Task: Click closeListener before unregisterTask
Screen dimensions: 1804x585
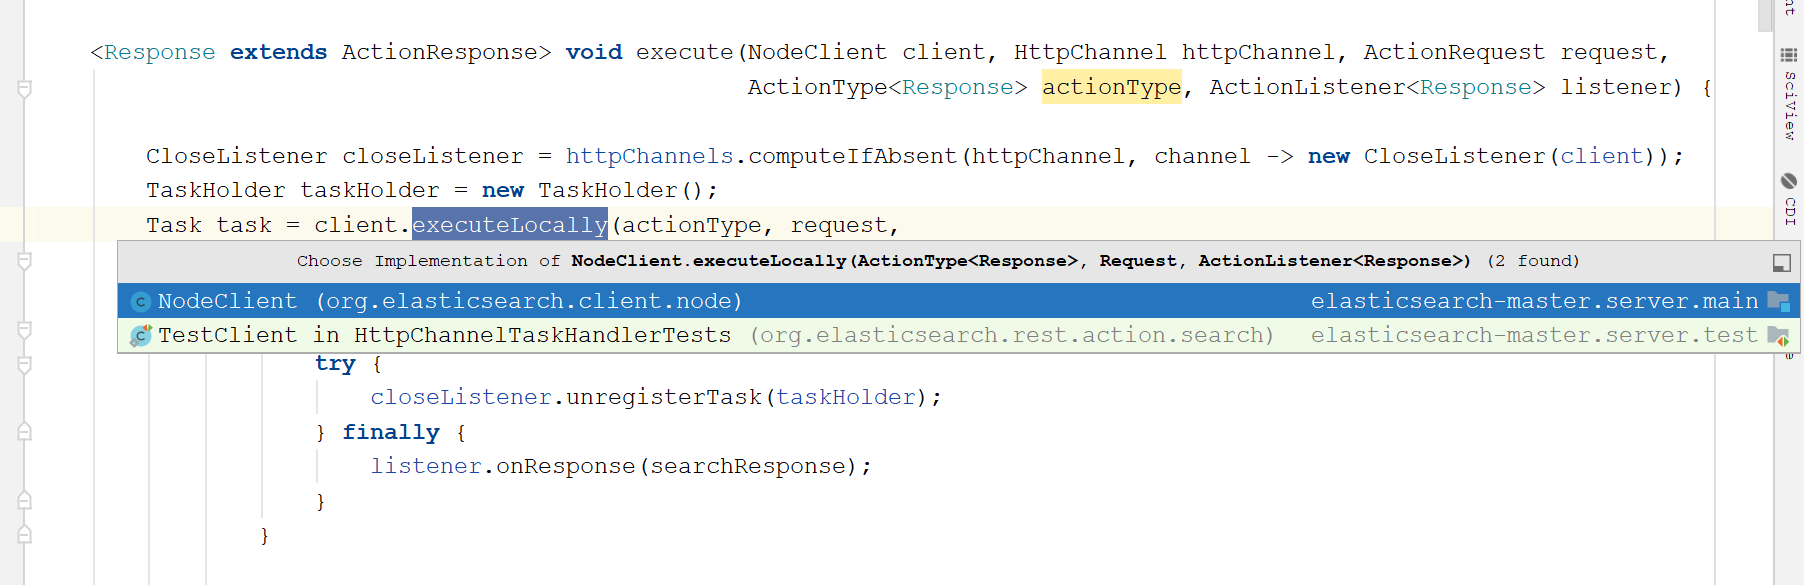Action: pos(460,397)
